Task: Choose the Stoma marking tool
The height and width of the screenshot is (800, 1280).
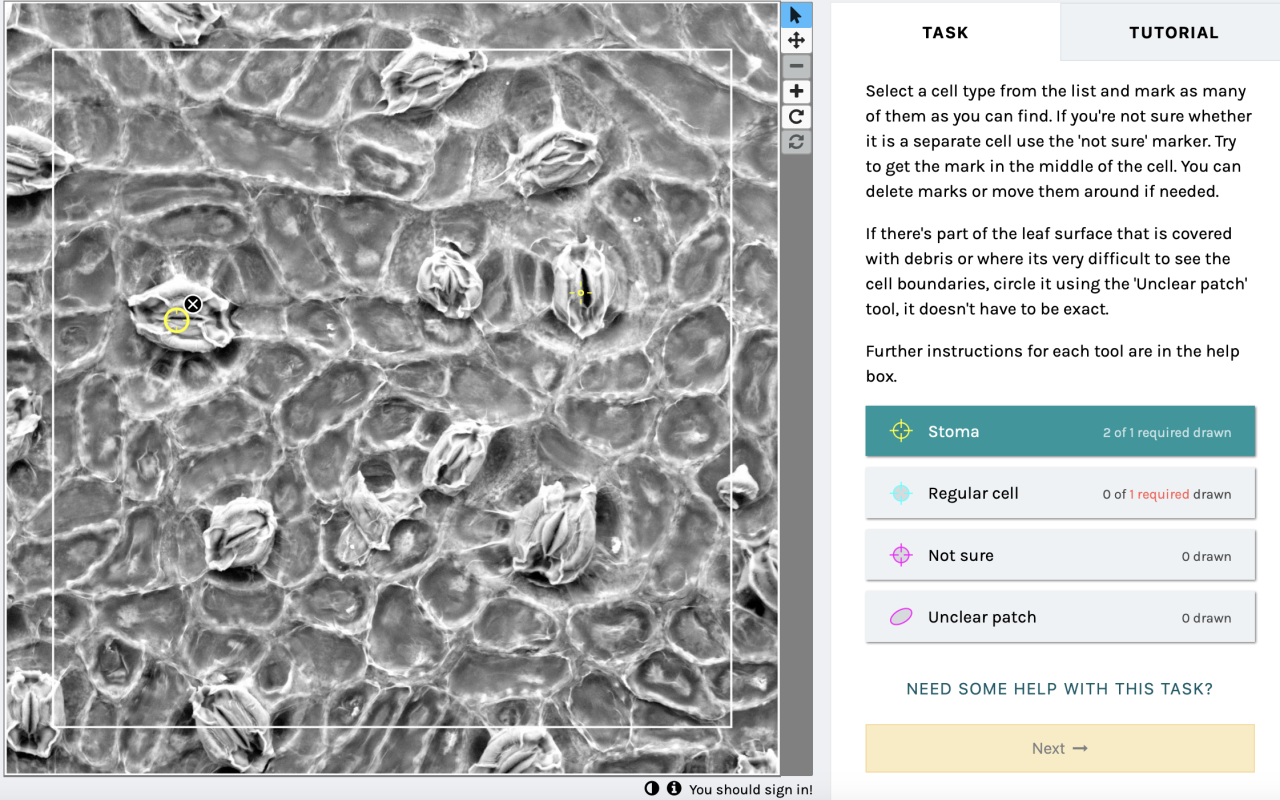Action: [1060, 431]
